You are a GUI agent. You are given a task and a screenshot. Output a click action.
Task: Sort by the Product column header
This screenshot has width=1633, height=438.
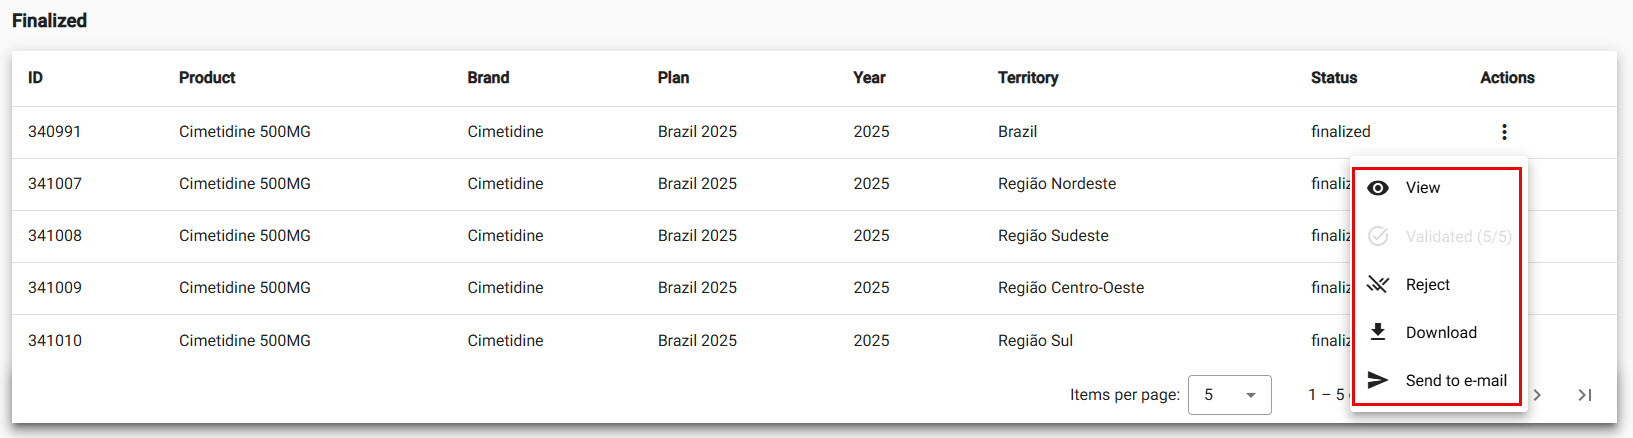(207, 78)
